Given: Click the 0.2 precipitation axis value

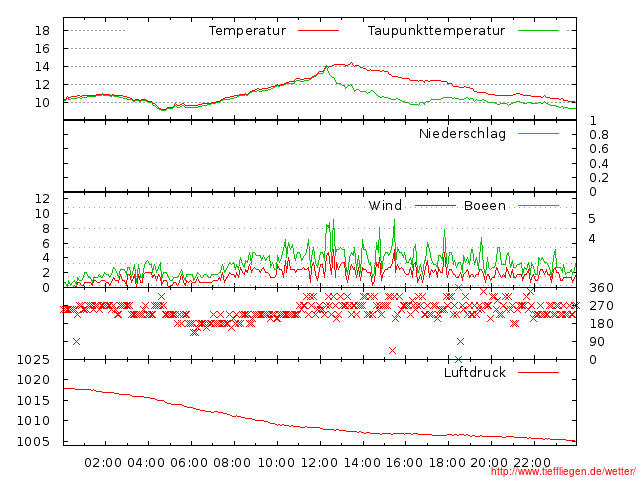Looking at the screenshot, I should [599, 178].
